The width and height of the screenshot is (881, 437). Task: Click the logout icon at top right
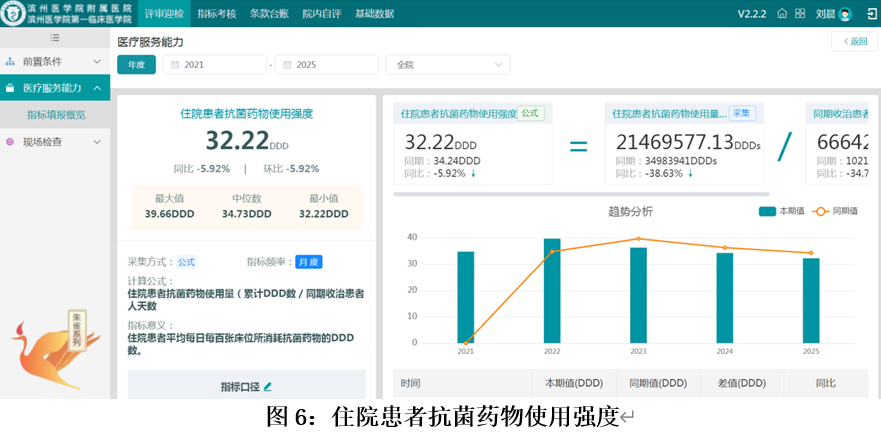[x=871, y=13]
